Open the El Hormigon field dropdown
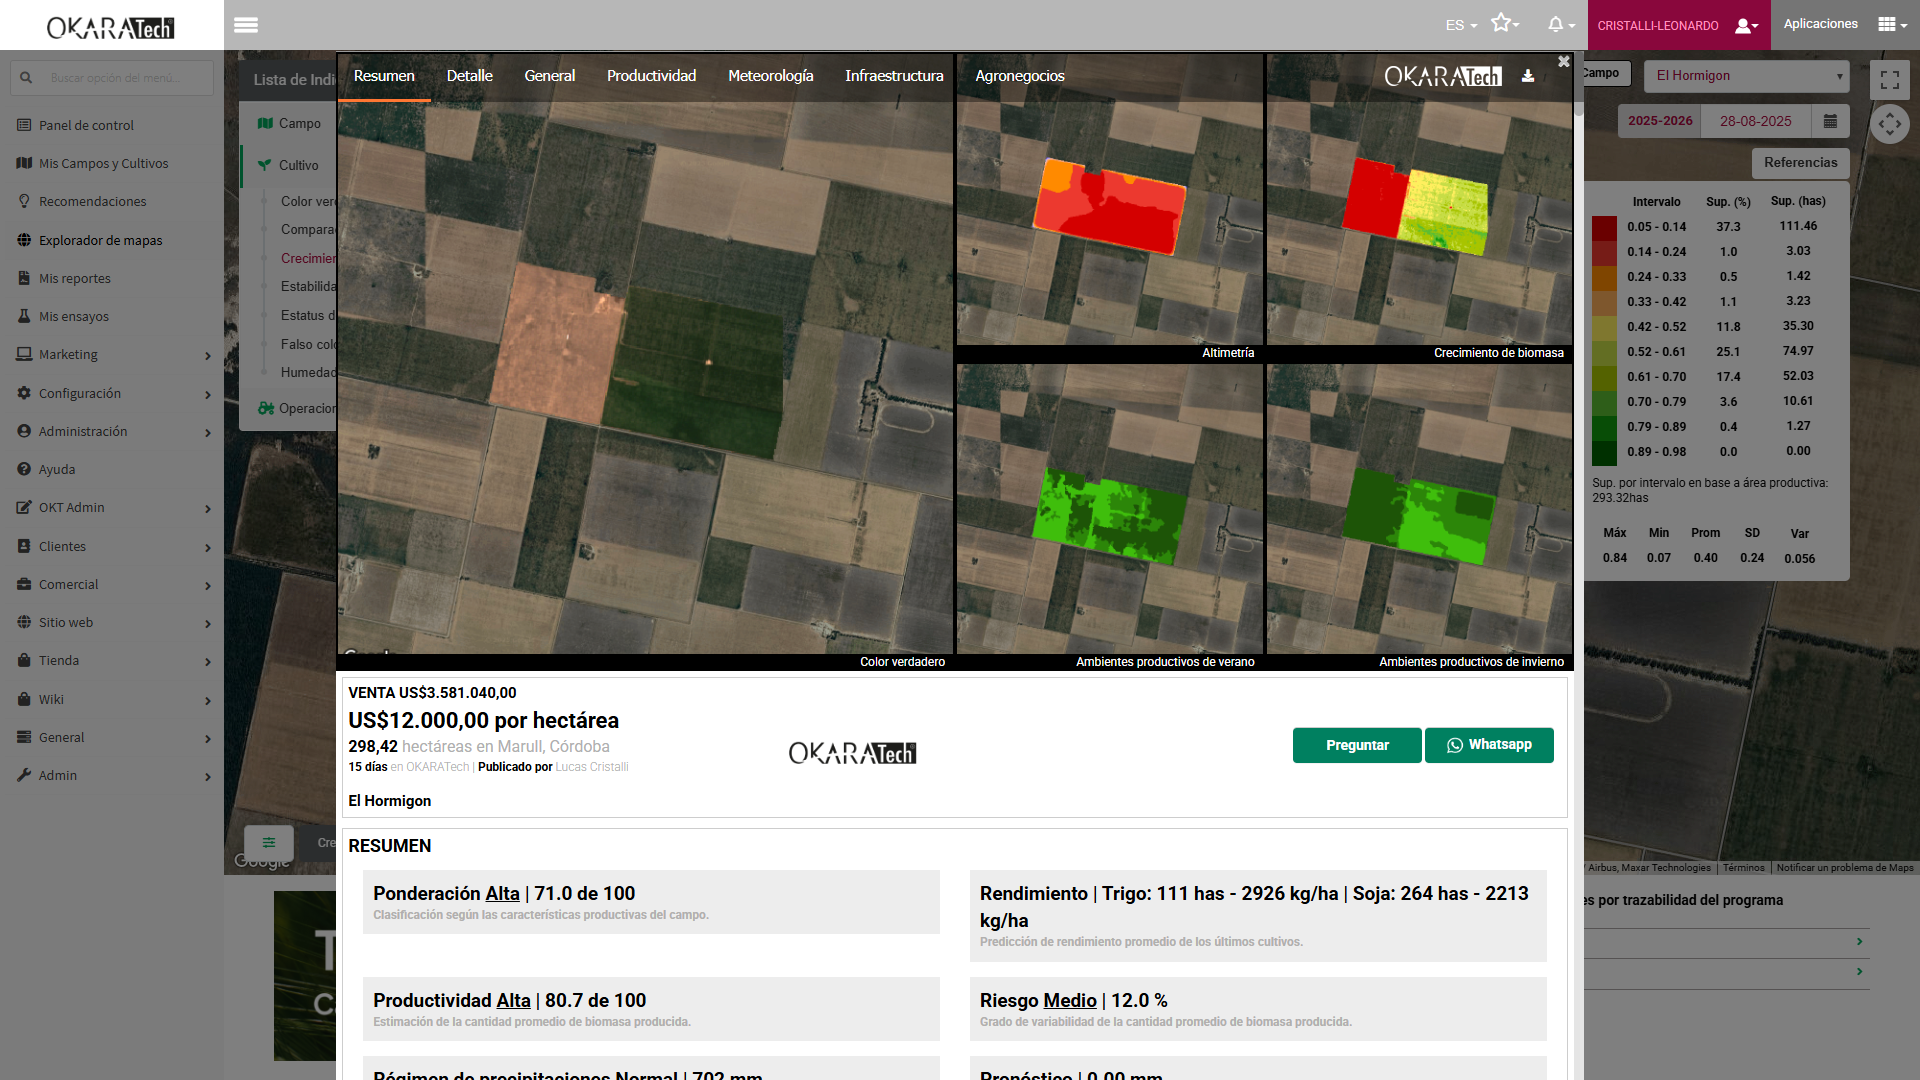Screen dimensions: 1920x1080 [1748, 76]
